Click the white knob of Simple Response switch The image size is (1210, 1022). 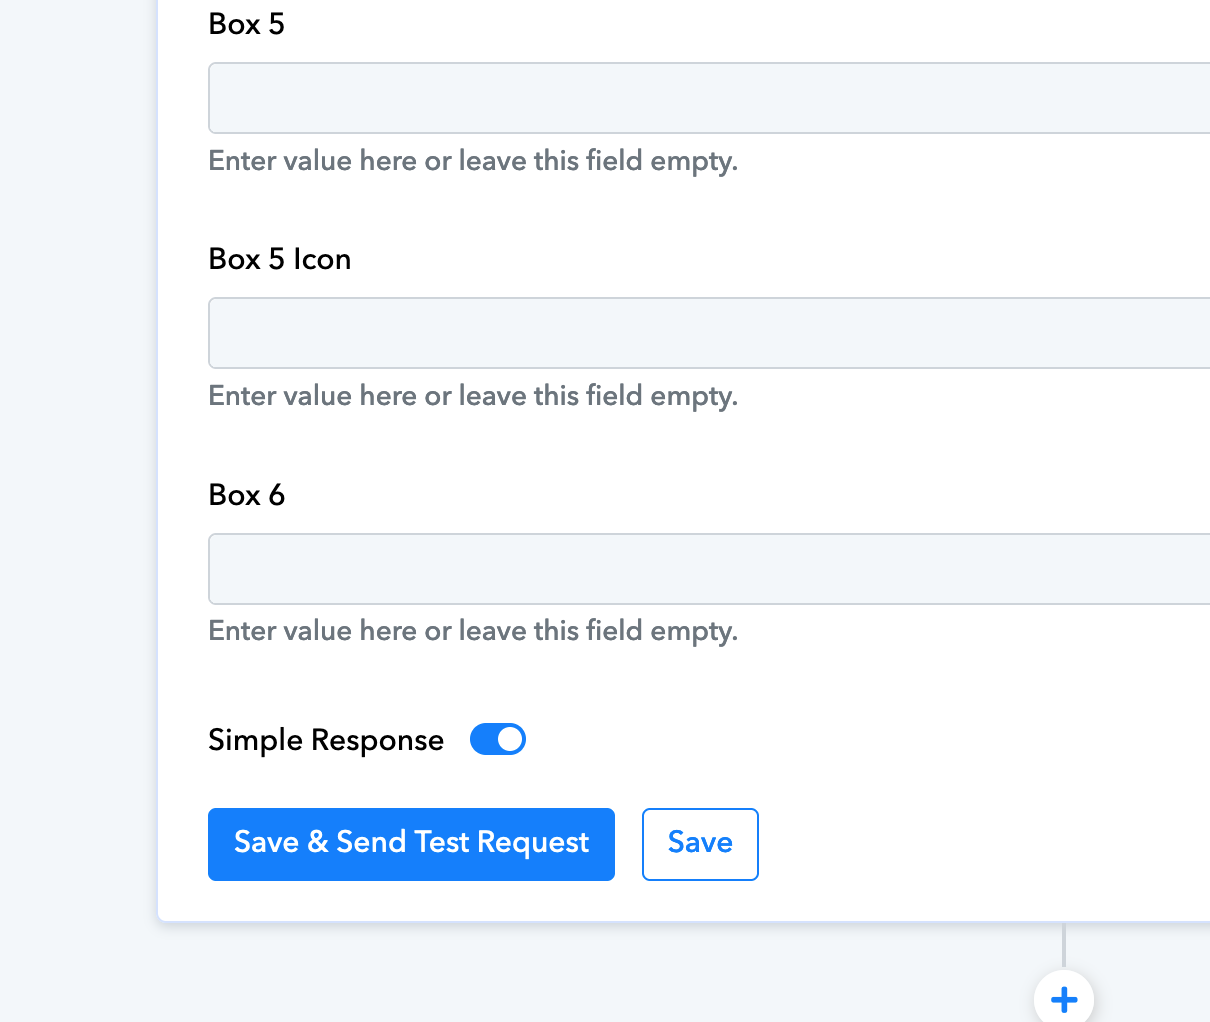(510, 739)
